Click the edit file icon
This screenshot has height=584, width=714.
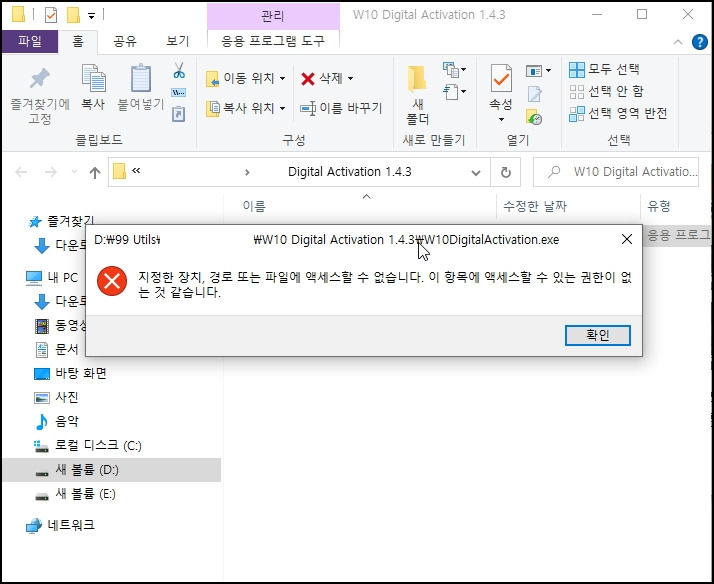click(534, 94)
